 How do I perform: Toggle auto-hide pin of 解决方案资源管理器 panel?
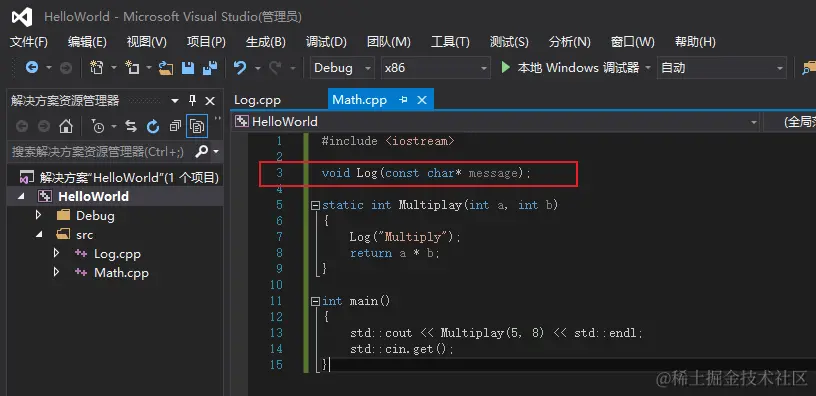point(193,100)
